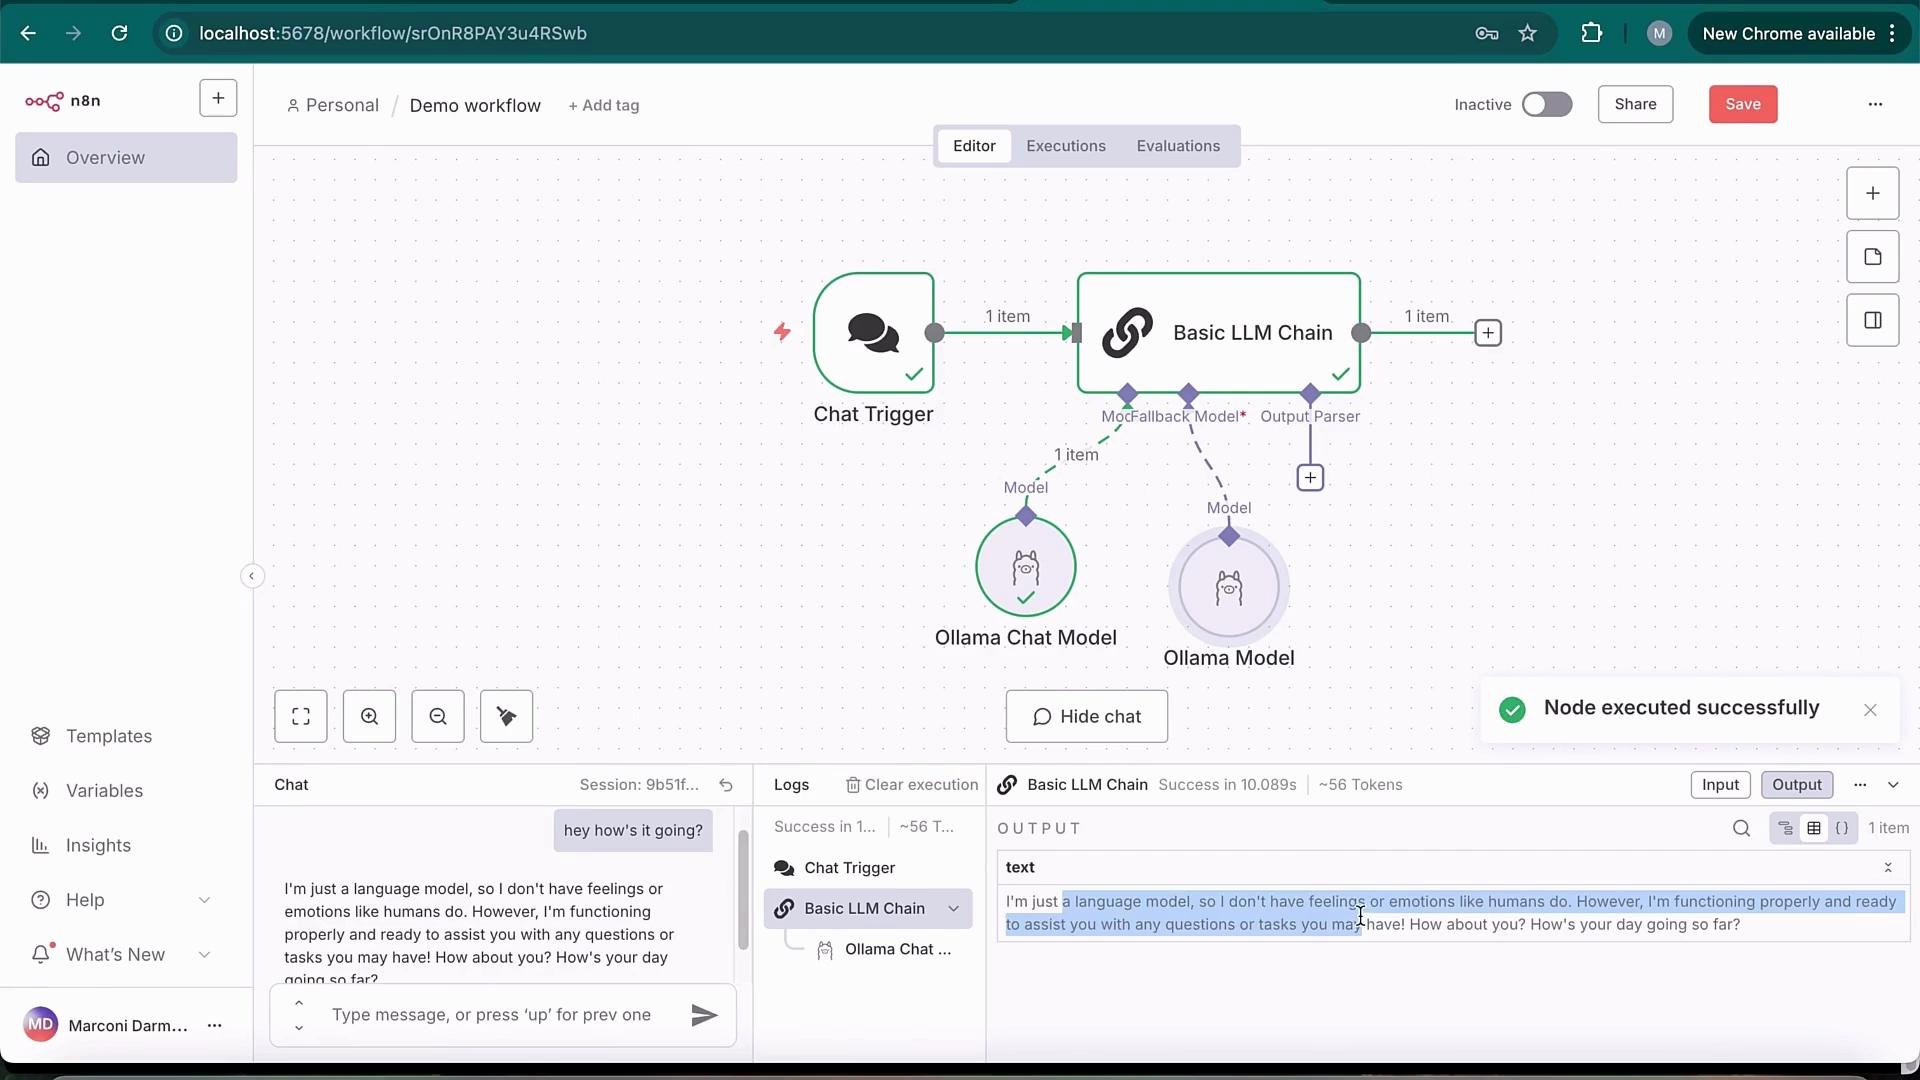This screenshot has width=1920, height=1080.
Task: Show Output pane in logs
Action: click(x=1797, y=785)
